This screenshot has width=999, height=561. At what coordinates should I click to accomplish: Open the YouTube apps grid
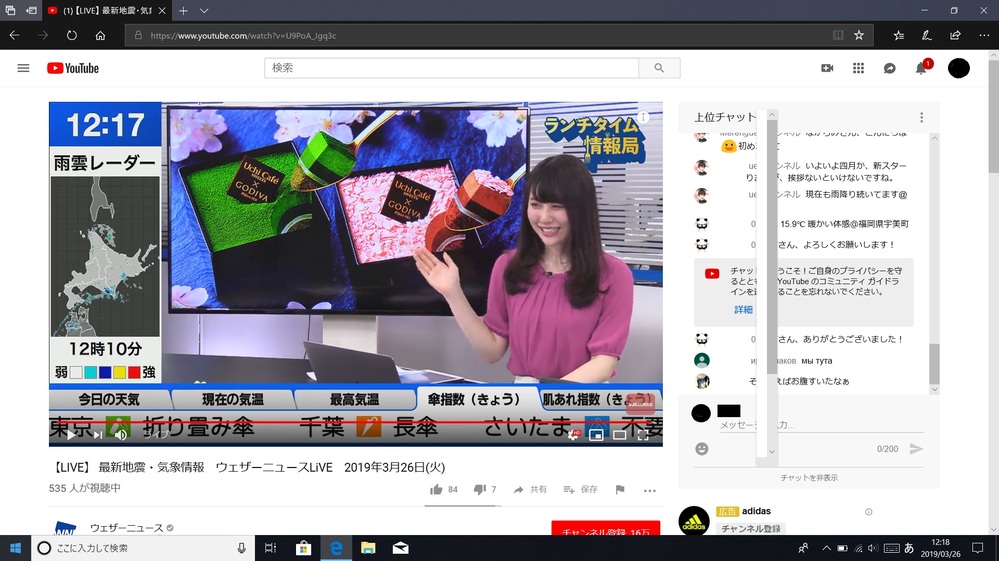pos(858,68)
